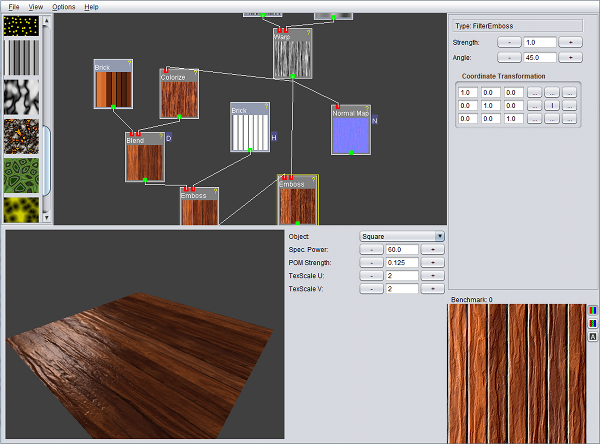Decrease Angle with the minus button
This screenshot has height=444, width=600.
(508, 58)
